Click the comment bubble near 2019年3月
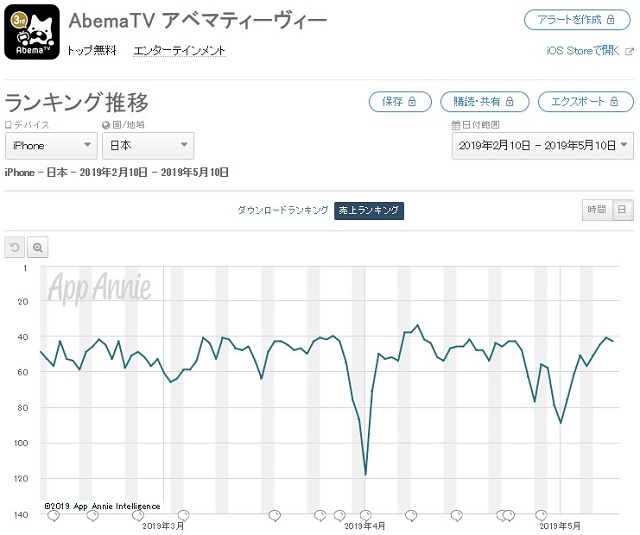The width and height of the screenshot is (640, 535). click(183, 515)
